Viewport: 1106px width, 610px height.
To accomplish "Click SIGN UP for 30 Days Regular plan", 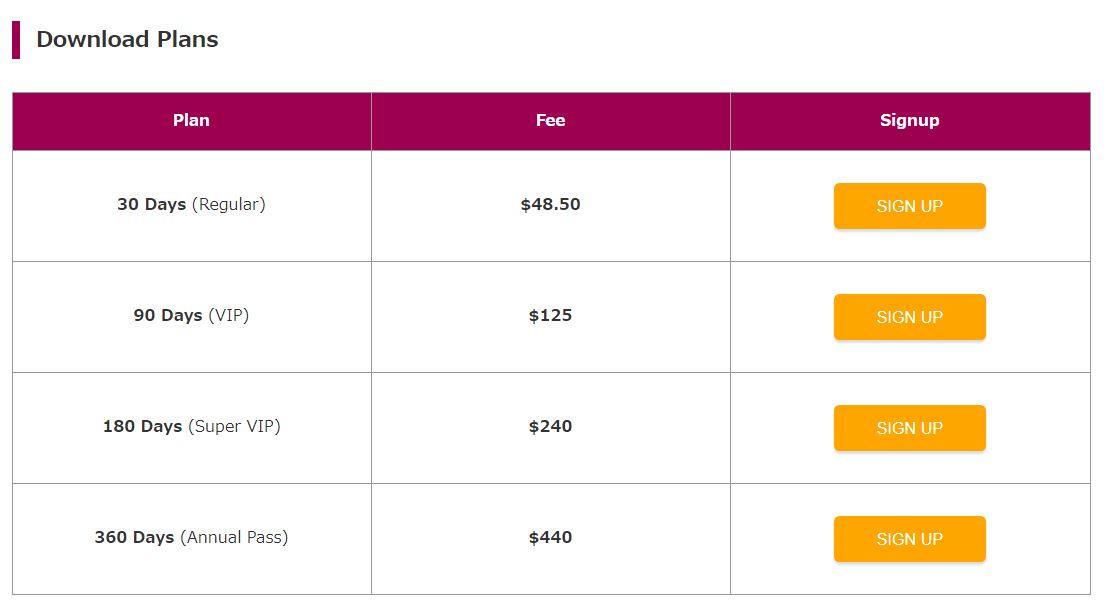I will coord(909,206).
